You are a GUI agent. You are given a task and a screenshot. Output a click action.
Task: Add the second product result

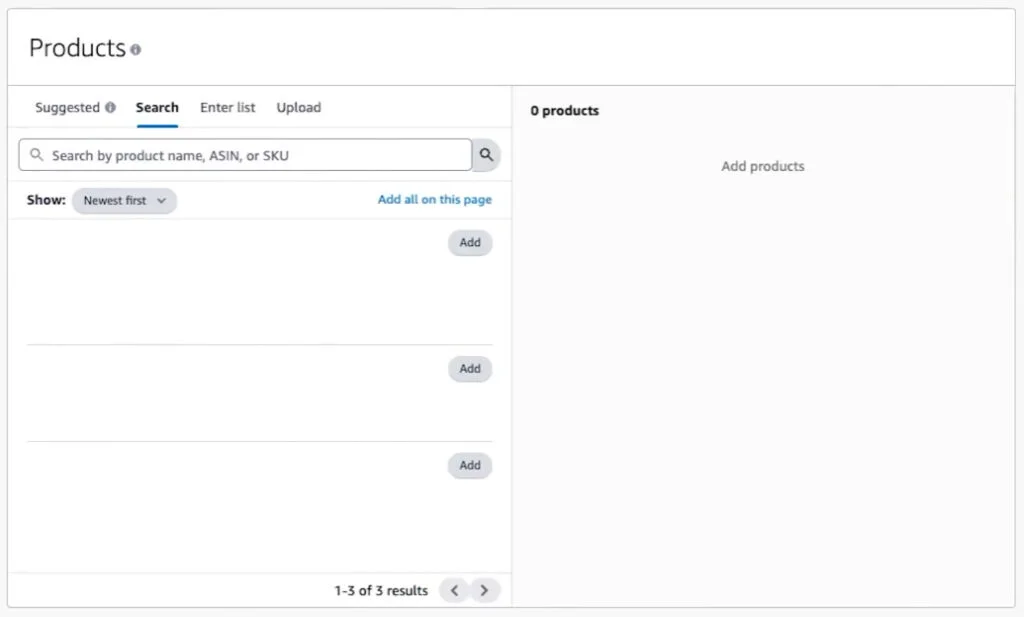coord(470,368)
